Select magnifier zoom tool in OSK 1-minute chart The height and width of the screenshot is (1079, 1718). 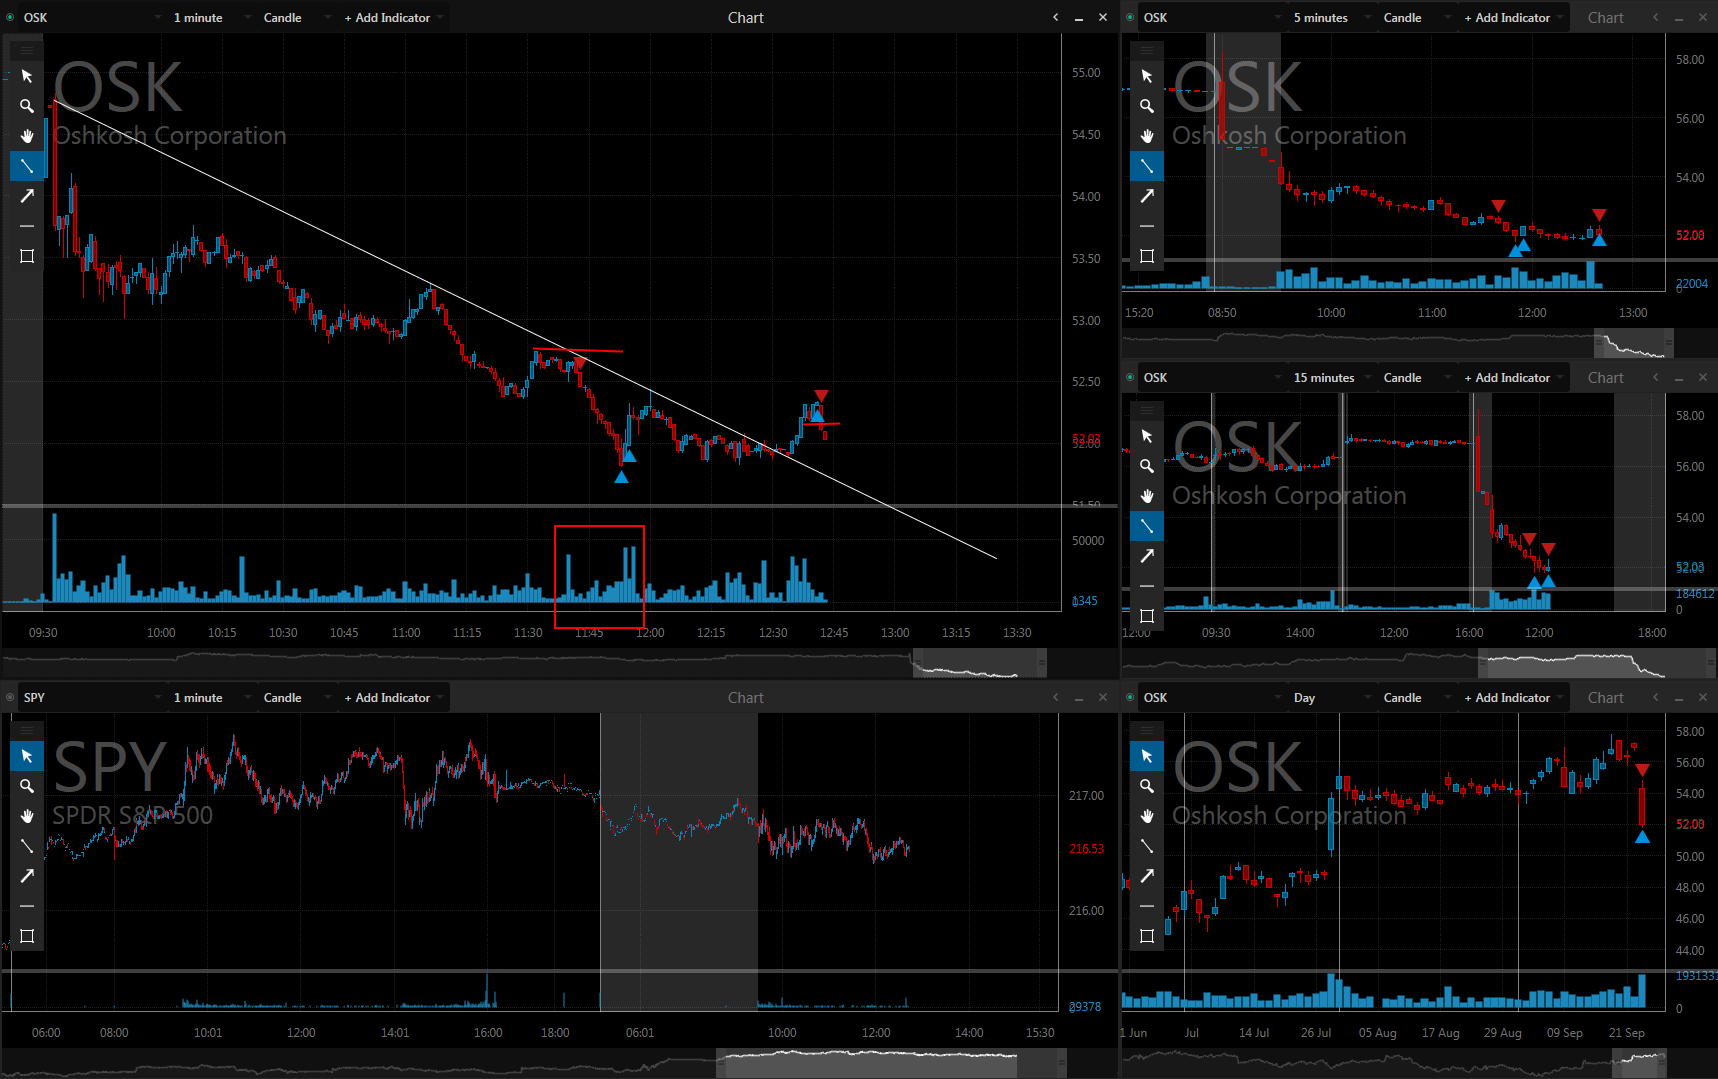(27, 106)
